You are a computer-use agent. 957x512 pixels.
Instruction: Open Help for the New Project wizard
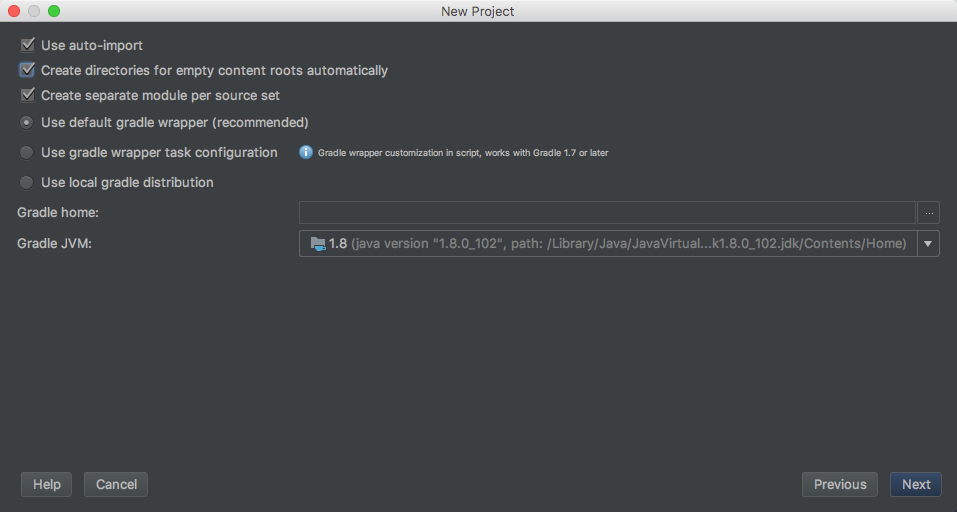46,485
